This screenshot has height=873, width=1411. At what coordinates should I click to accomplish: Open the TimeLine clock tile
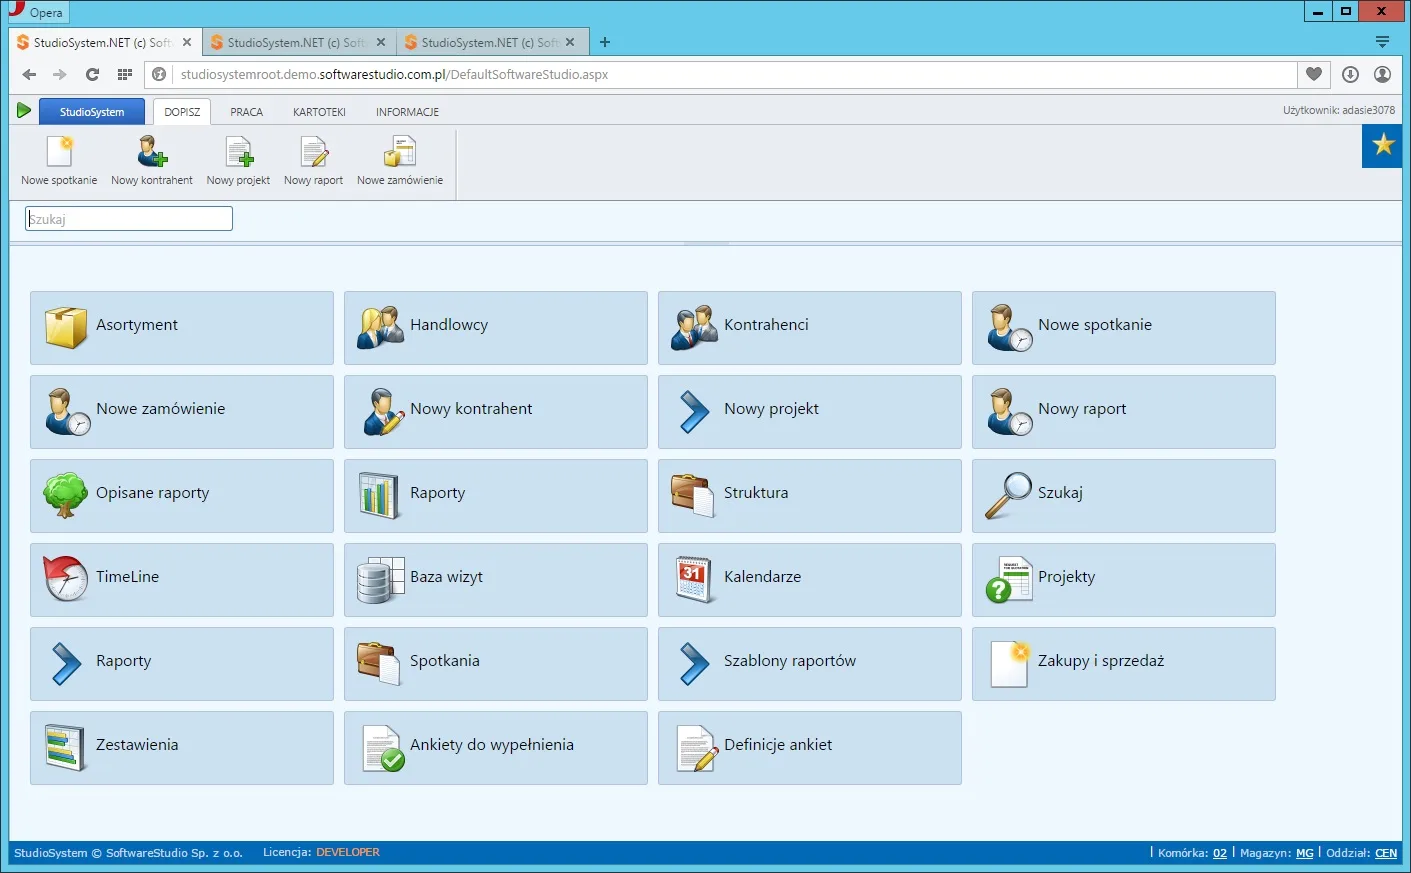[182, 580]
